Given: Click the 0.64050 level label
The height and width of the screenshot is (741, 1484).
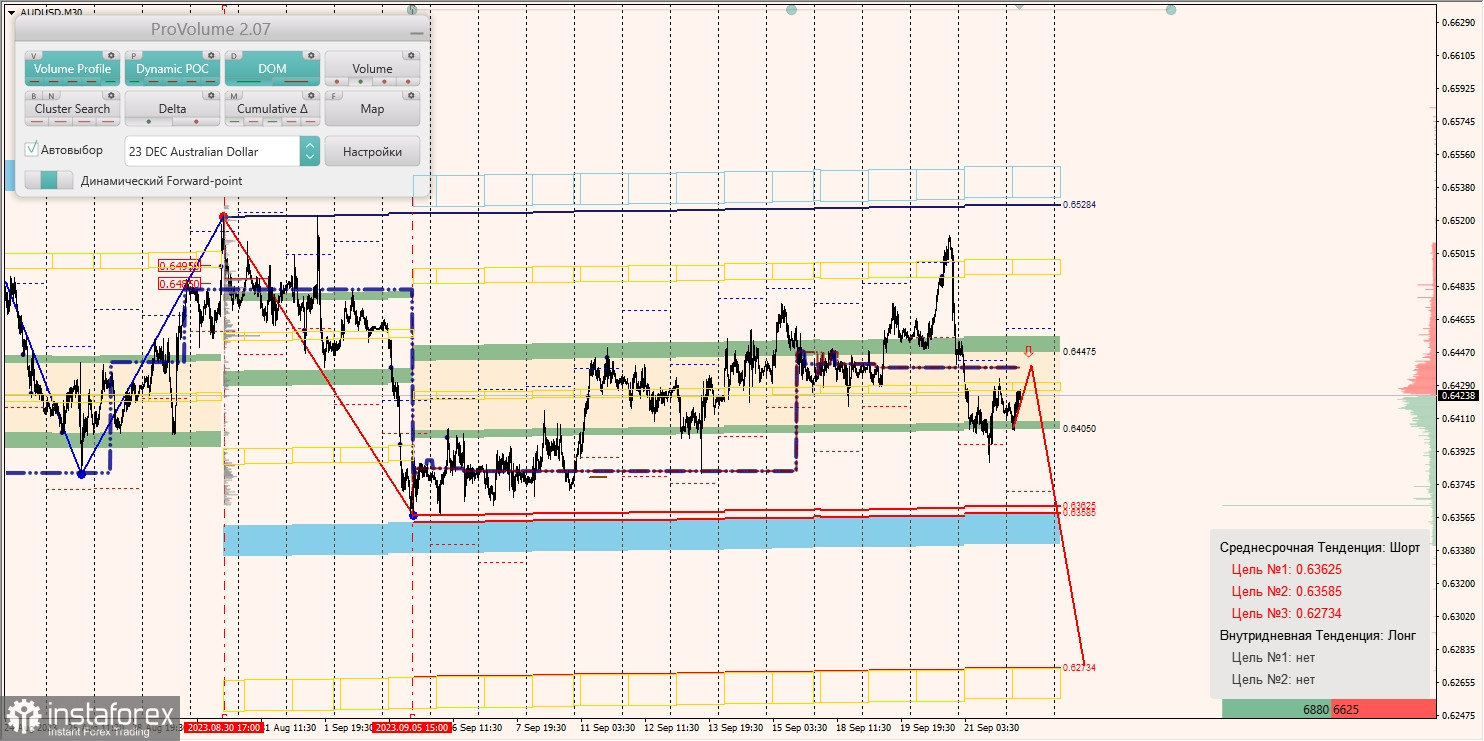Looking at the screenshot, I should click(1079, 428).
